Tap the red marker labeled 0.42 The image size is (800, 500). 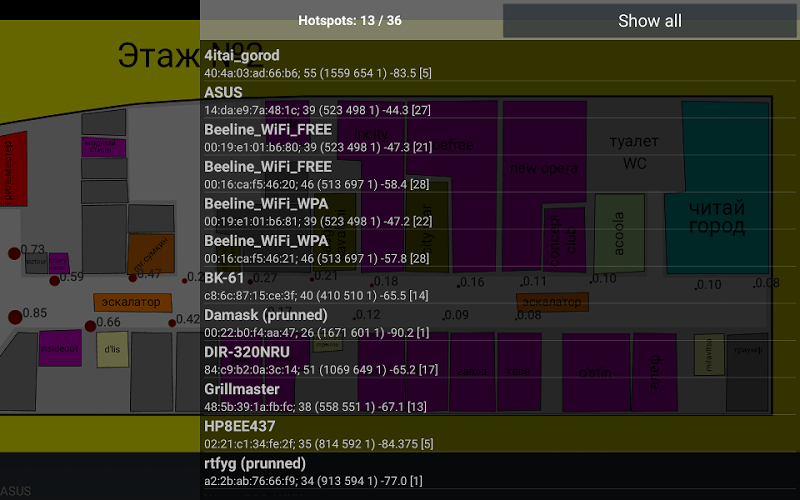(172, 323)
